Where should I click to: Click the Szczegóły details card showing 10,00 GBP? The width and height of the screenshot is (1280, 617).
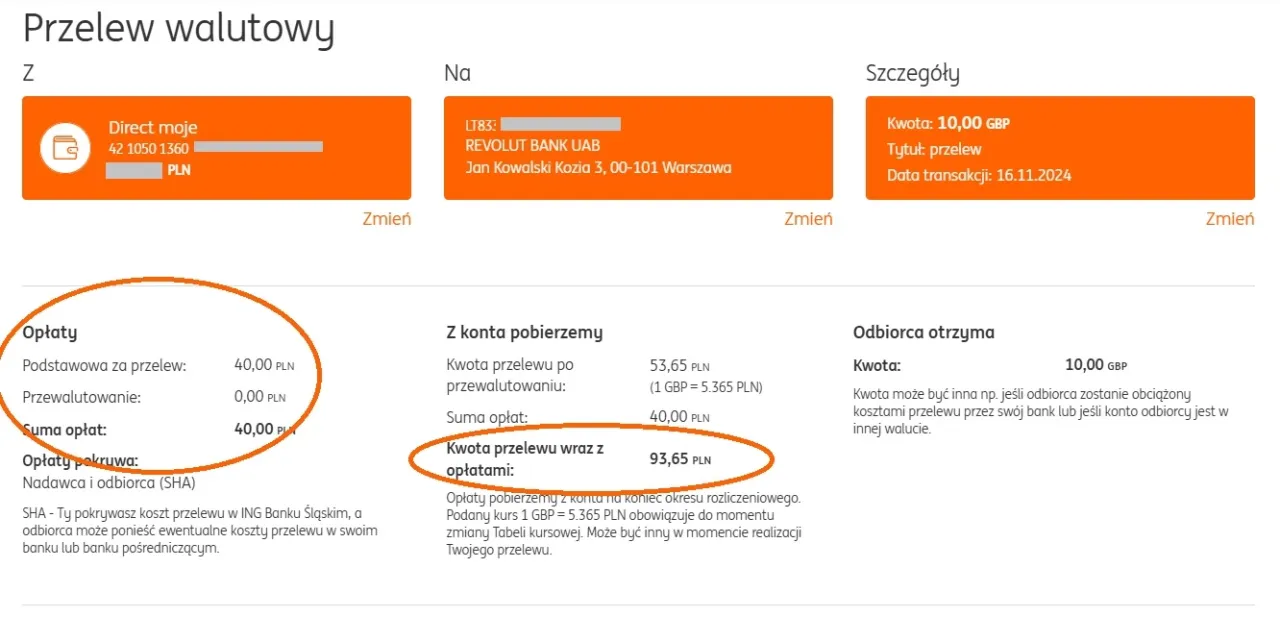[1059, 148]
